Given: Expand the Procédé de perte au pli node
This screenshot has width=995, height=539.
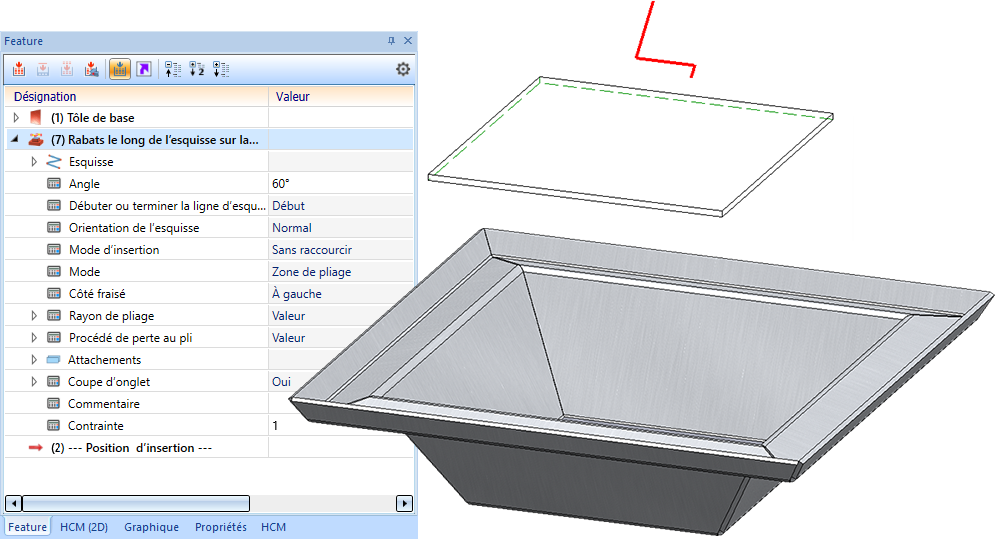Looking at the screenshot, I should [x=34, y=338].
